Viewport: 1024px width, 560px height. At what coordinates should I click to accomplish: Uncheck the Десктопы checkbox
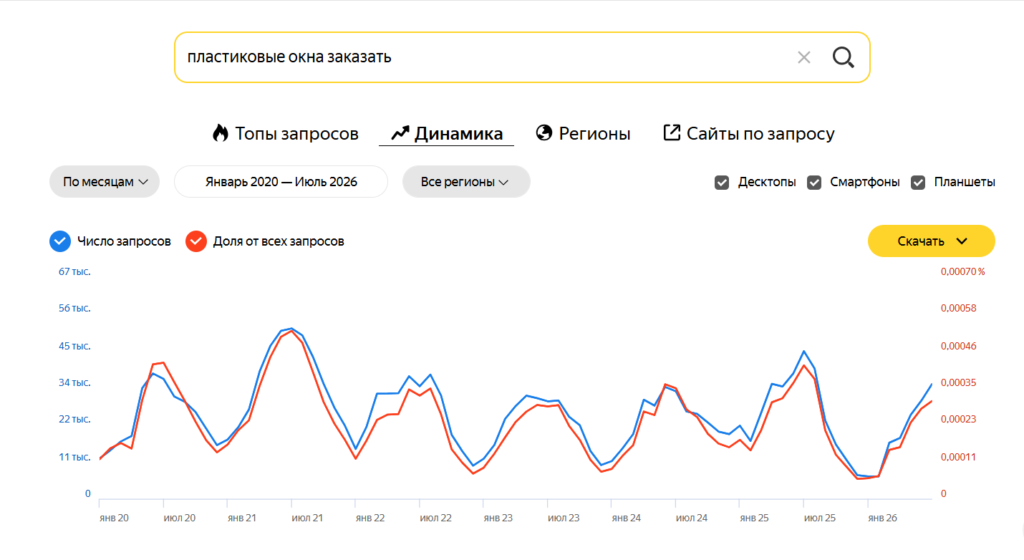click(x=722, y=182)
